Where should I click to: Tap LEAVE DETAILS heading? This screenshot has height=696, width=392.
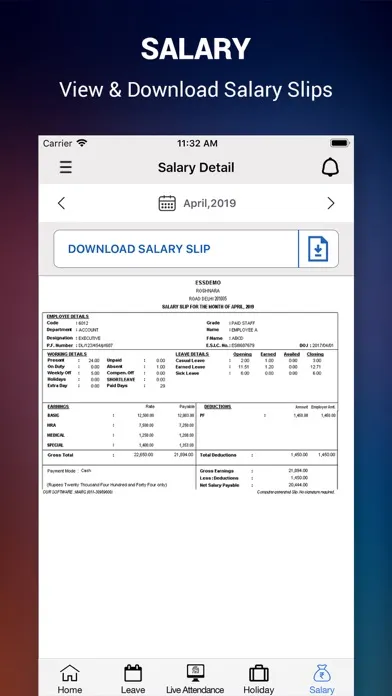click(x=192, y=354)
